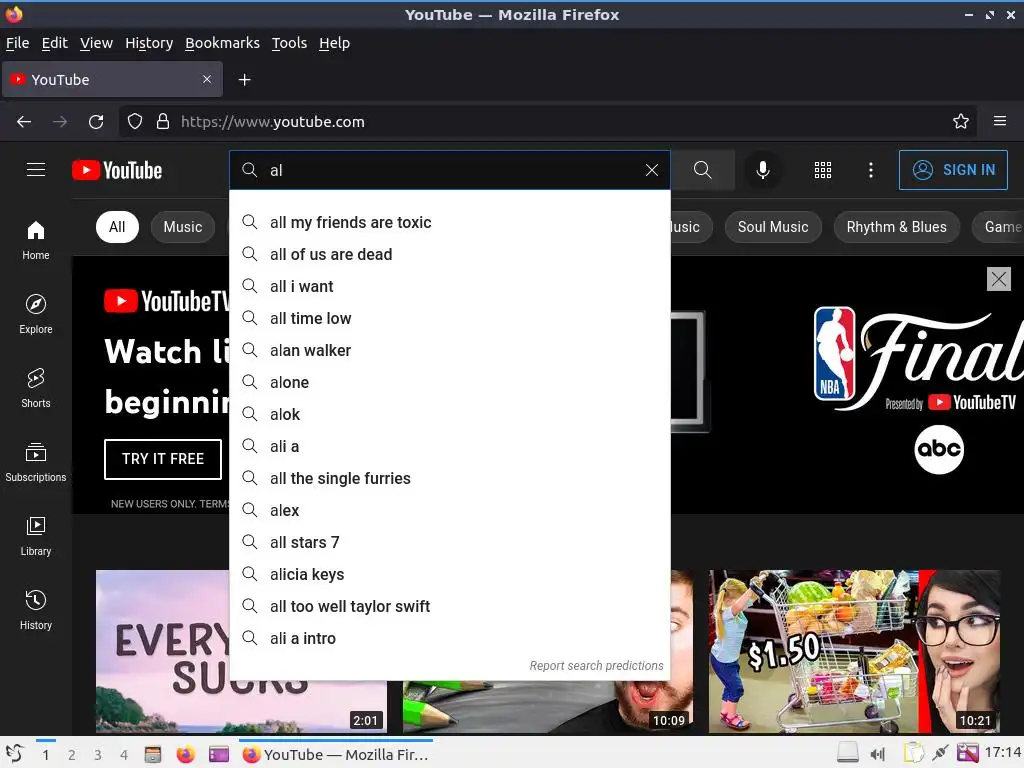Choose suggestion 'alicia keys'

[450, 575]
